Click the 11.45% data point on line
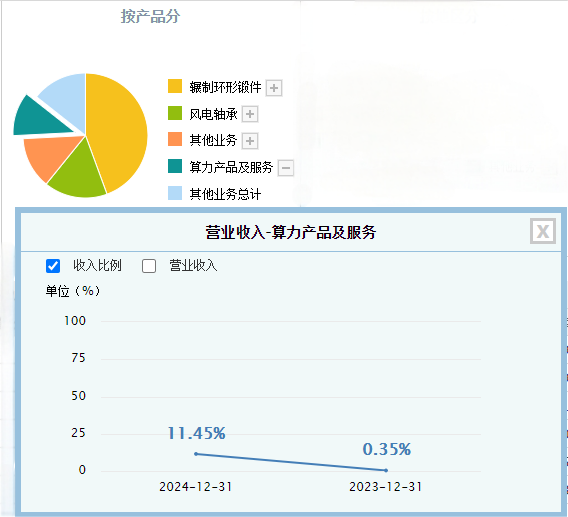Image resolution: width=568 pixels, height=517 pixels. [x=196, y=454]
